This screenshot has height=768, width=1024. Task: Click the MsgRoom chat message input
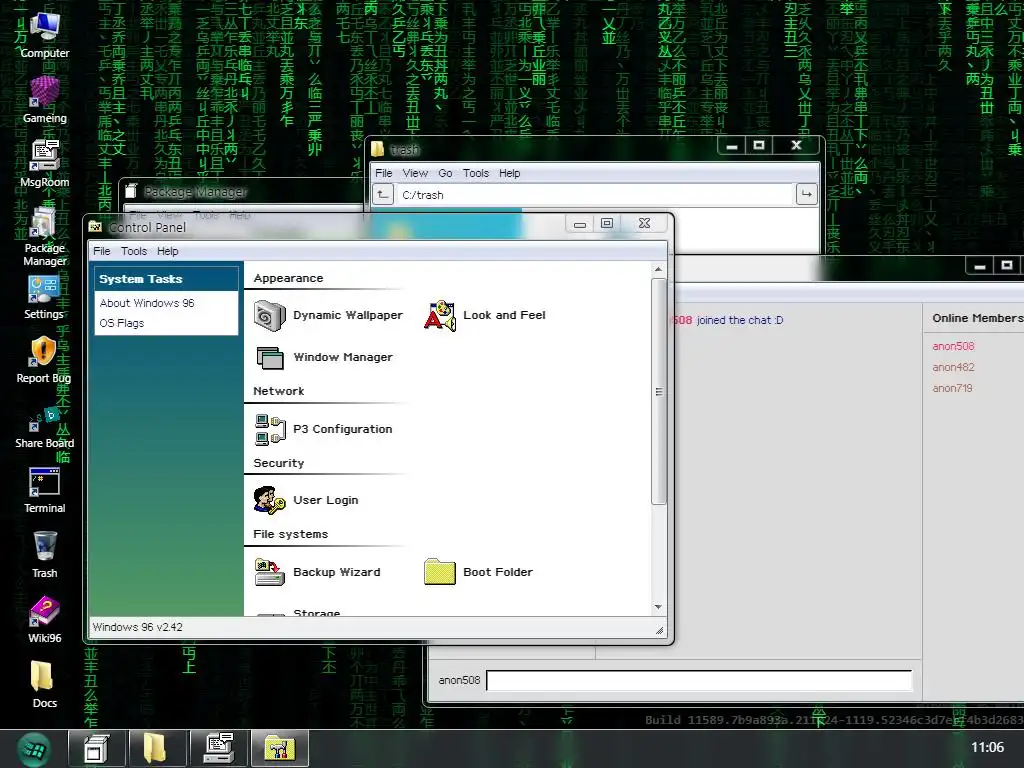tap(699, 680)
